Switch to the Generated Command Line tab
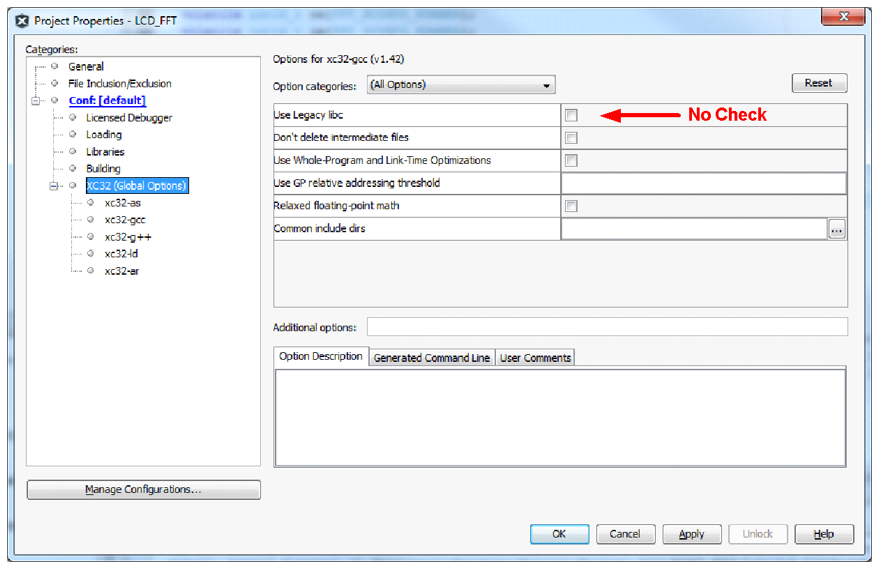878x567 pixels. pyautogui.click(x=432, y=358)
